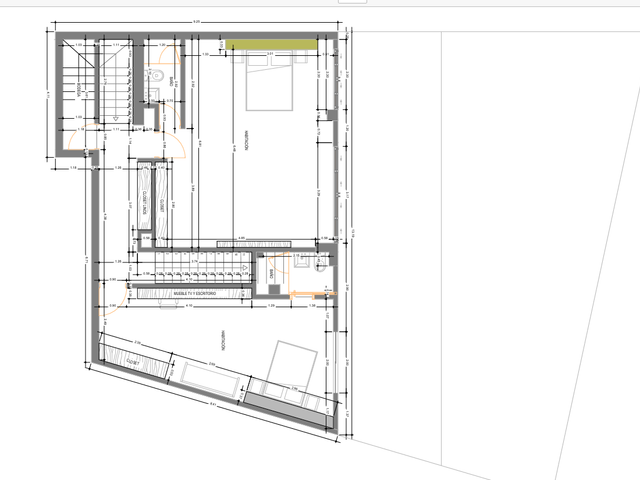Click the dark shower drain square in lower bathroom
This screenshot has height=480, width=640.
coord(274,289)
